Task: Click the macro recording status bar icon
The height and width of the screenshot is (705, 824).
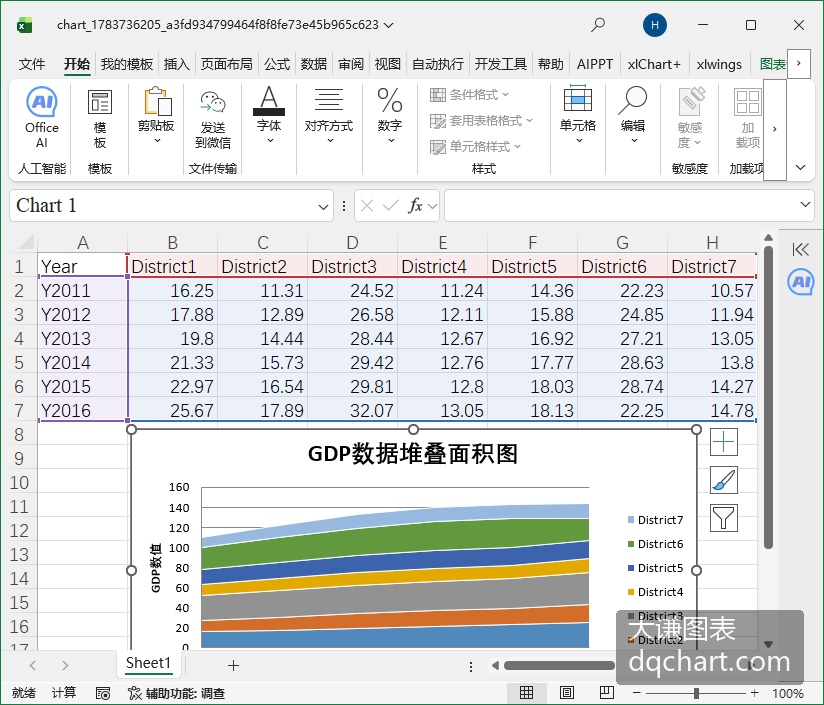Action: [x=103, y=693]
